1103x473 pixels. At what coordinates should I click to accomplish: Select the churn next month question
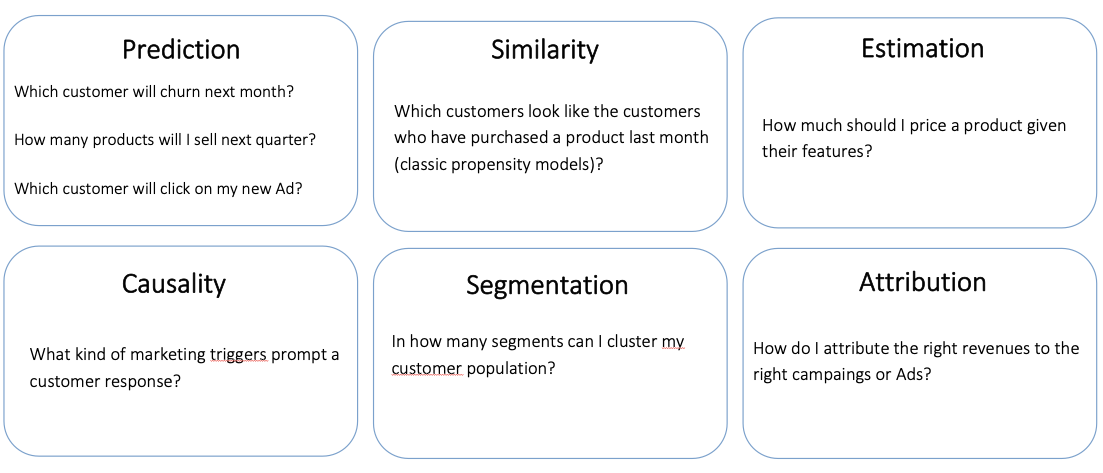pos(154,91)
